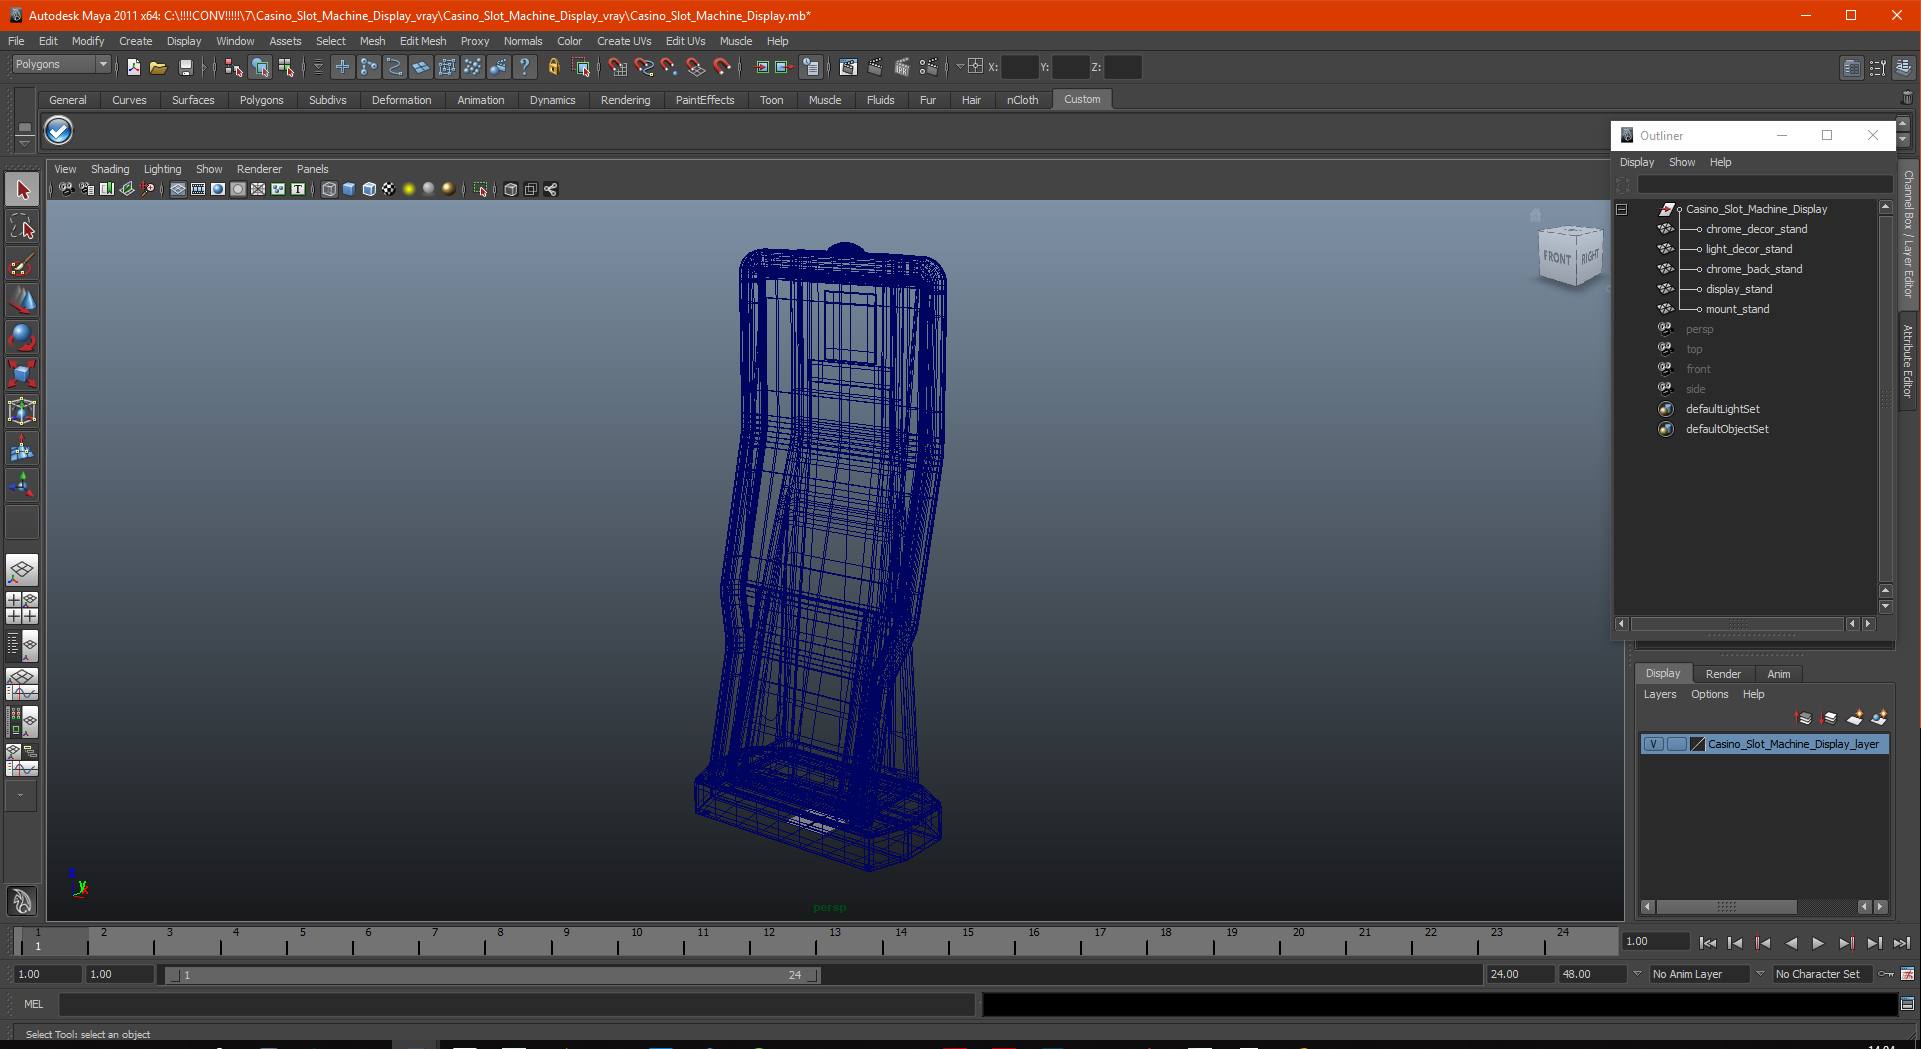Open the No Anim Layer dropdown arrow

coord(1637,974)
